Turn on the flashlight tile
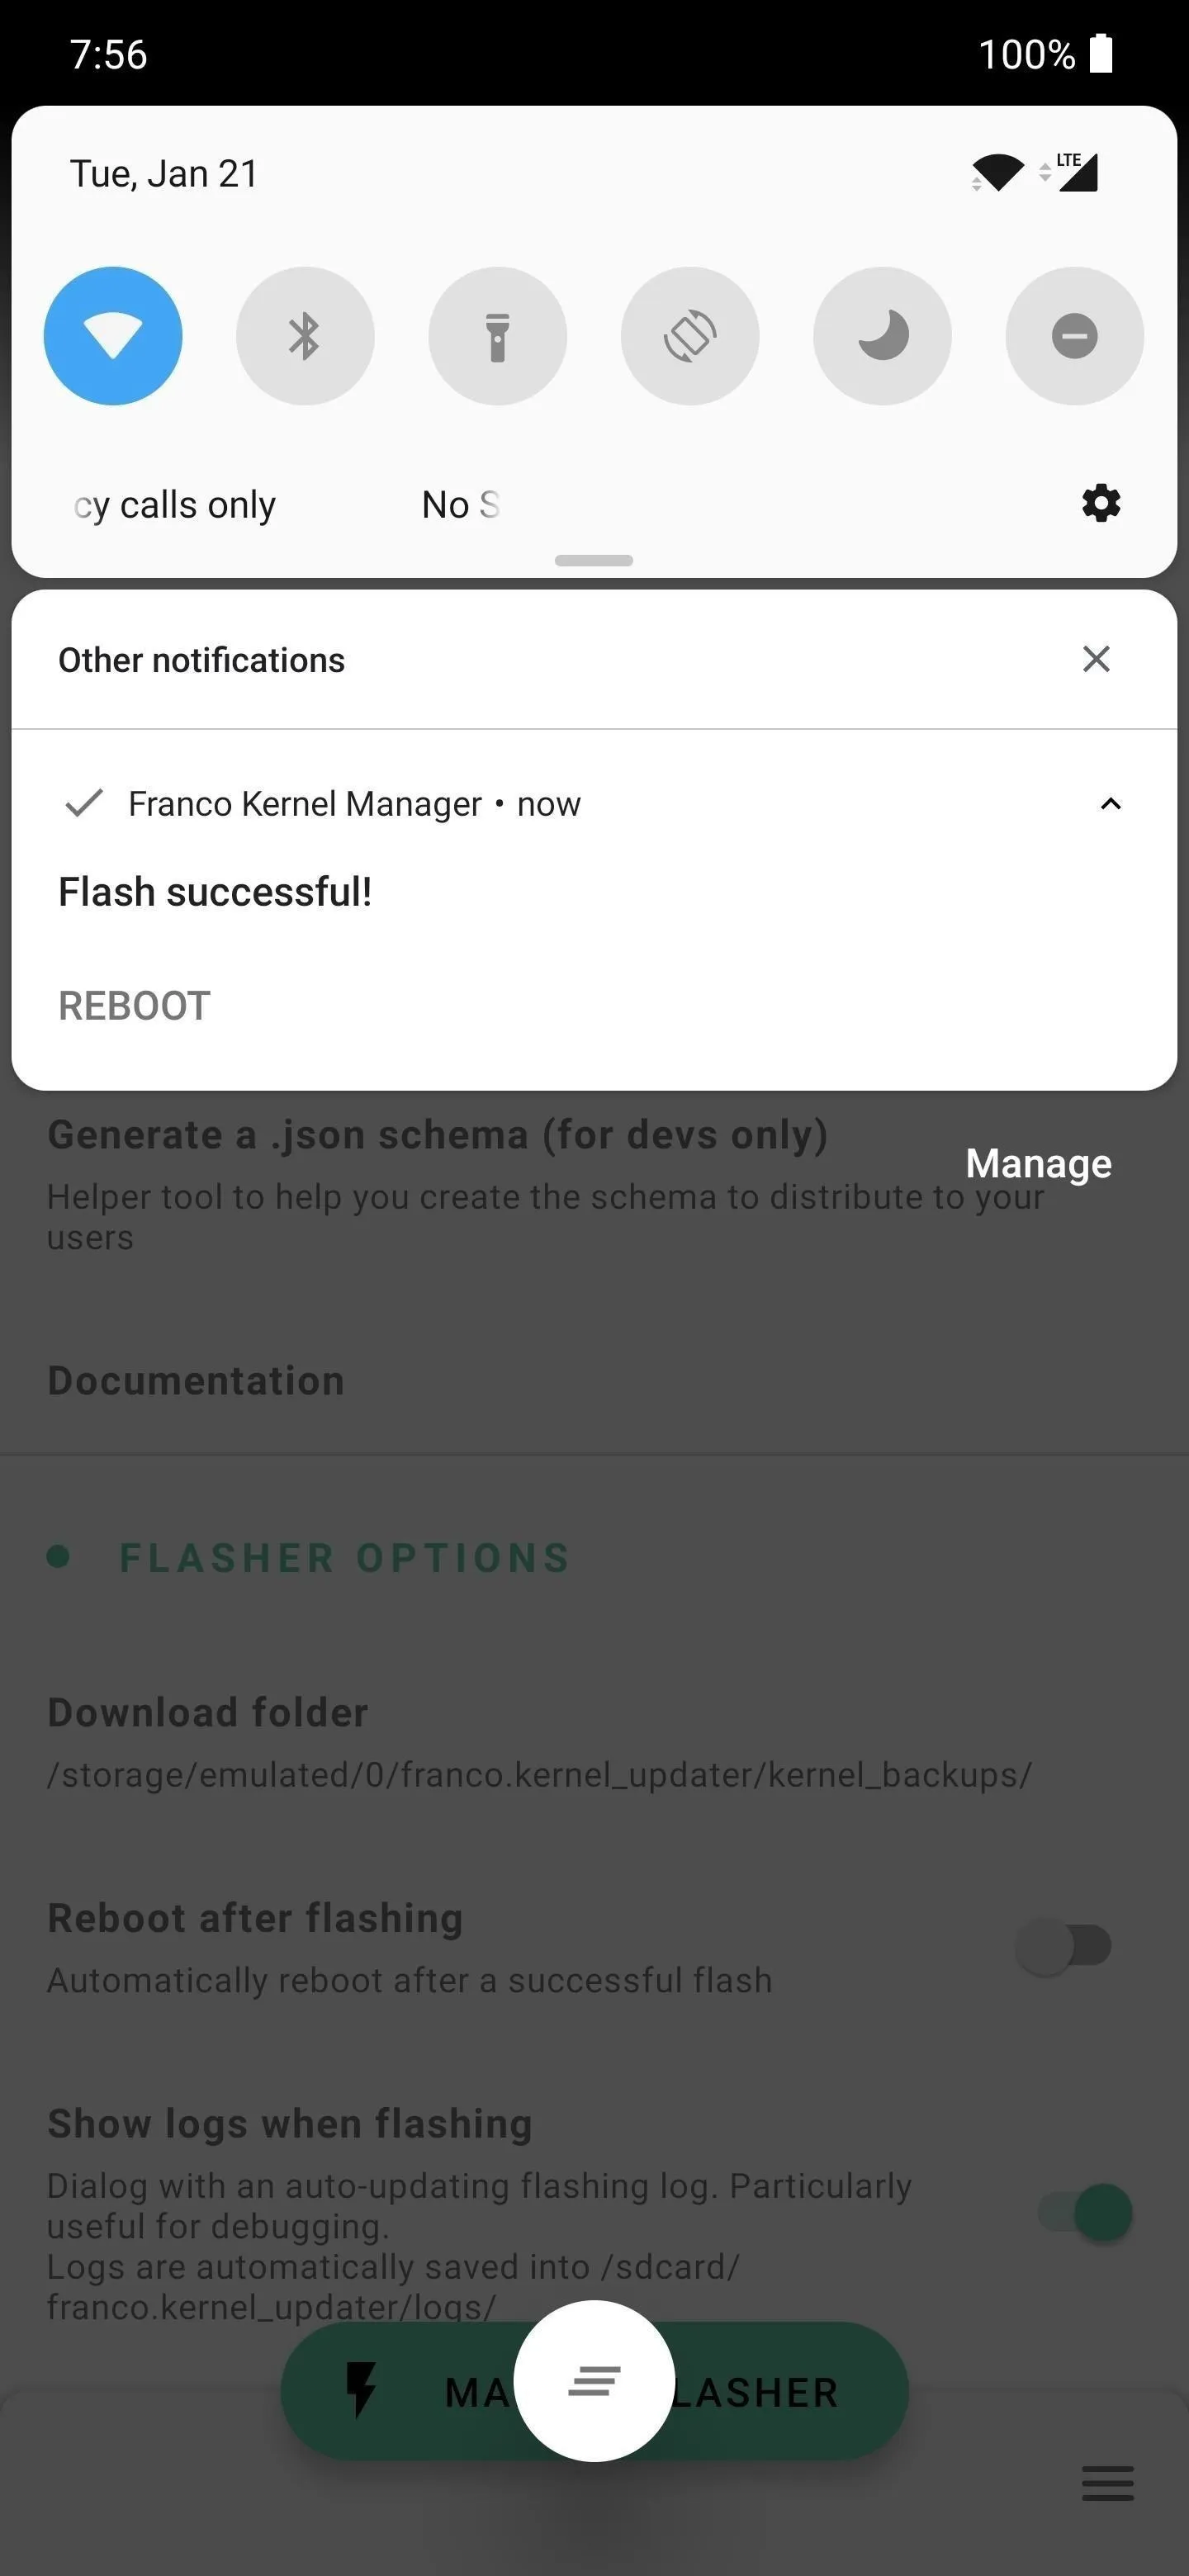Viewport: 1189px width, 2576px height. tap(498, 336)
